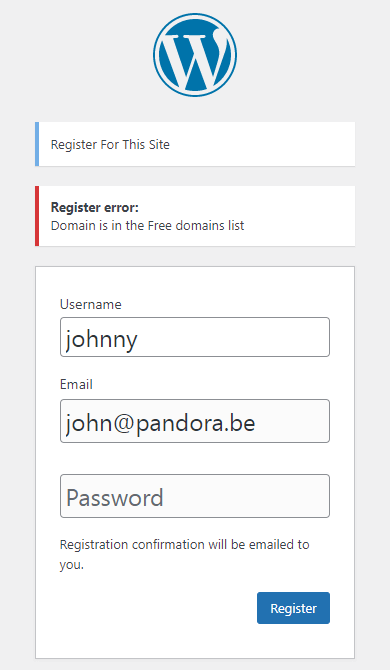The width and height of the screenshot is (390, 670).
Task: Click the blue stripe of register notice
Action: click(37, 144)
